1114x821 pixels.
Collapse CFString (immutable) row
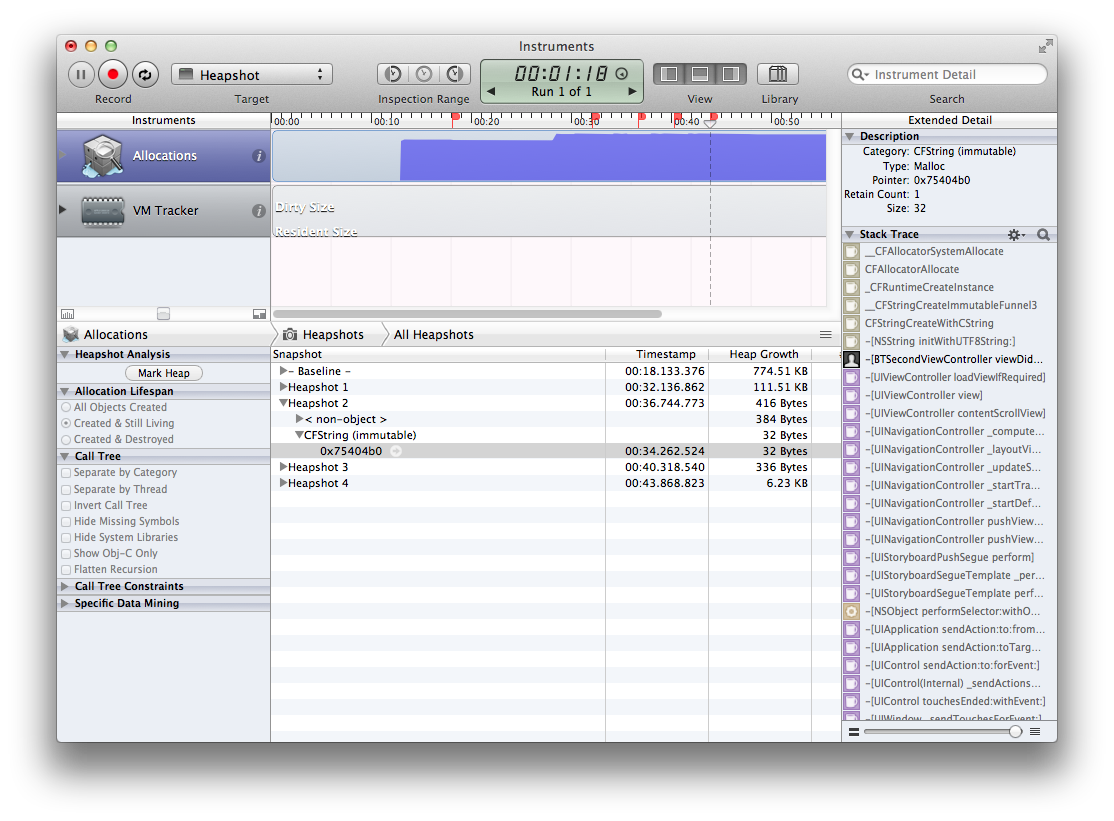click(x=299, y=435)
